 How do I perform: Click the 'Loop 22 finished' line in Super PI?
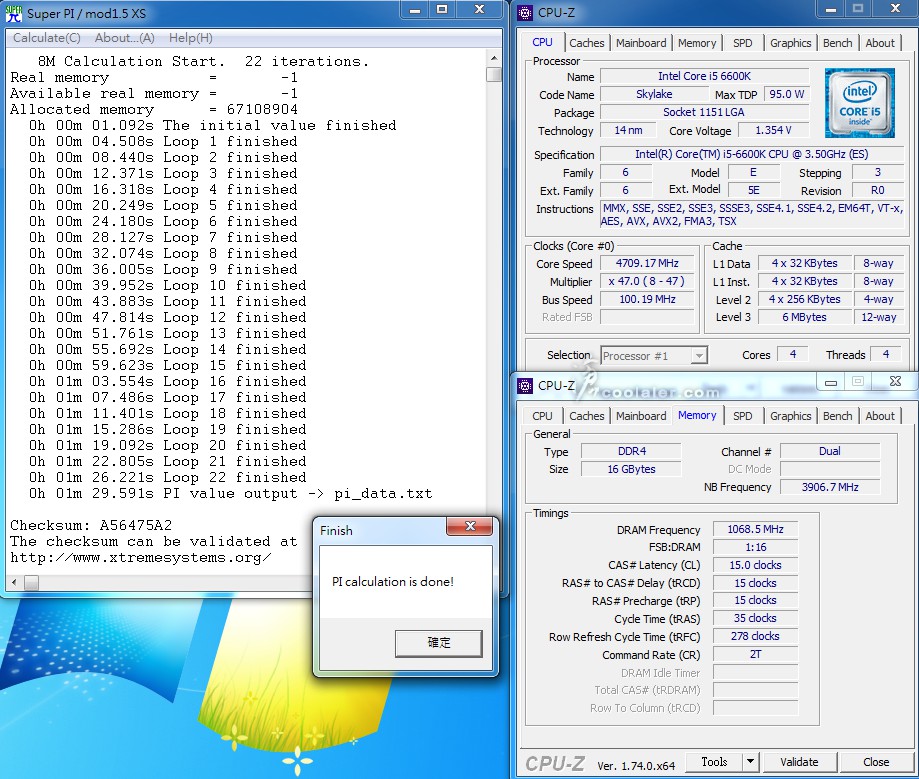pyautogui.click(x=234, y=477)
